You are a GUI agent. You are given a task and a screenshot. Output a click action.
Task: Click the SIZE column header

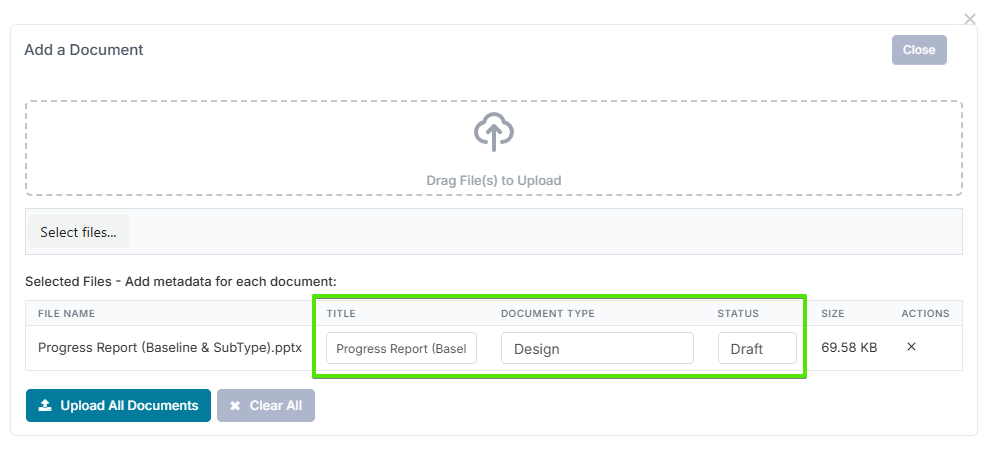tap(833, 313)
